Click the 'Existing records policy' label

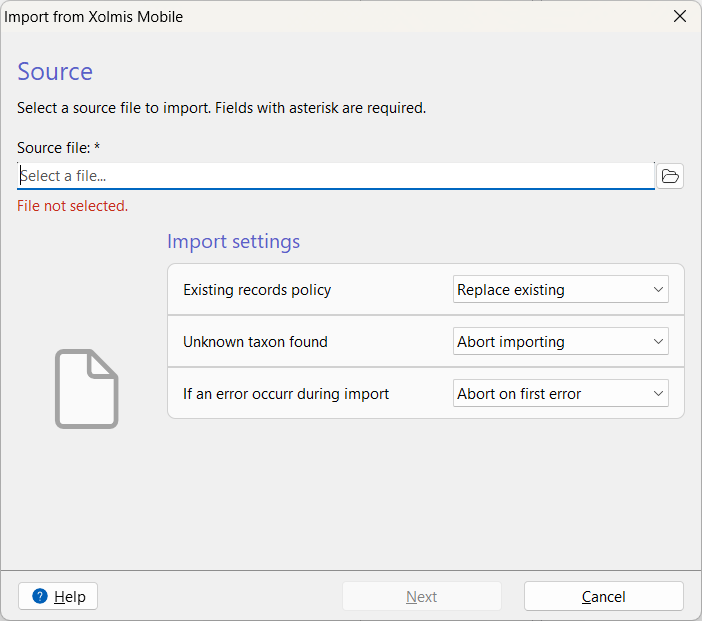tap(257, 290)
